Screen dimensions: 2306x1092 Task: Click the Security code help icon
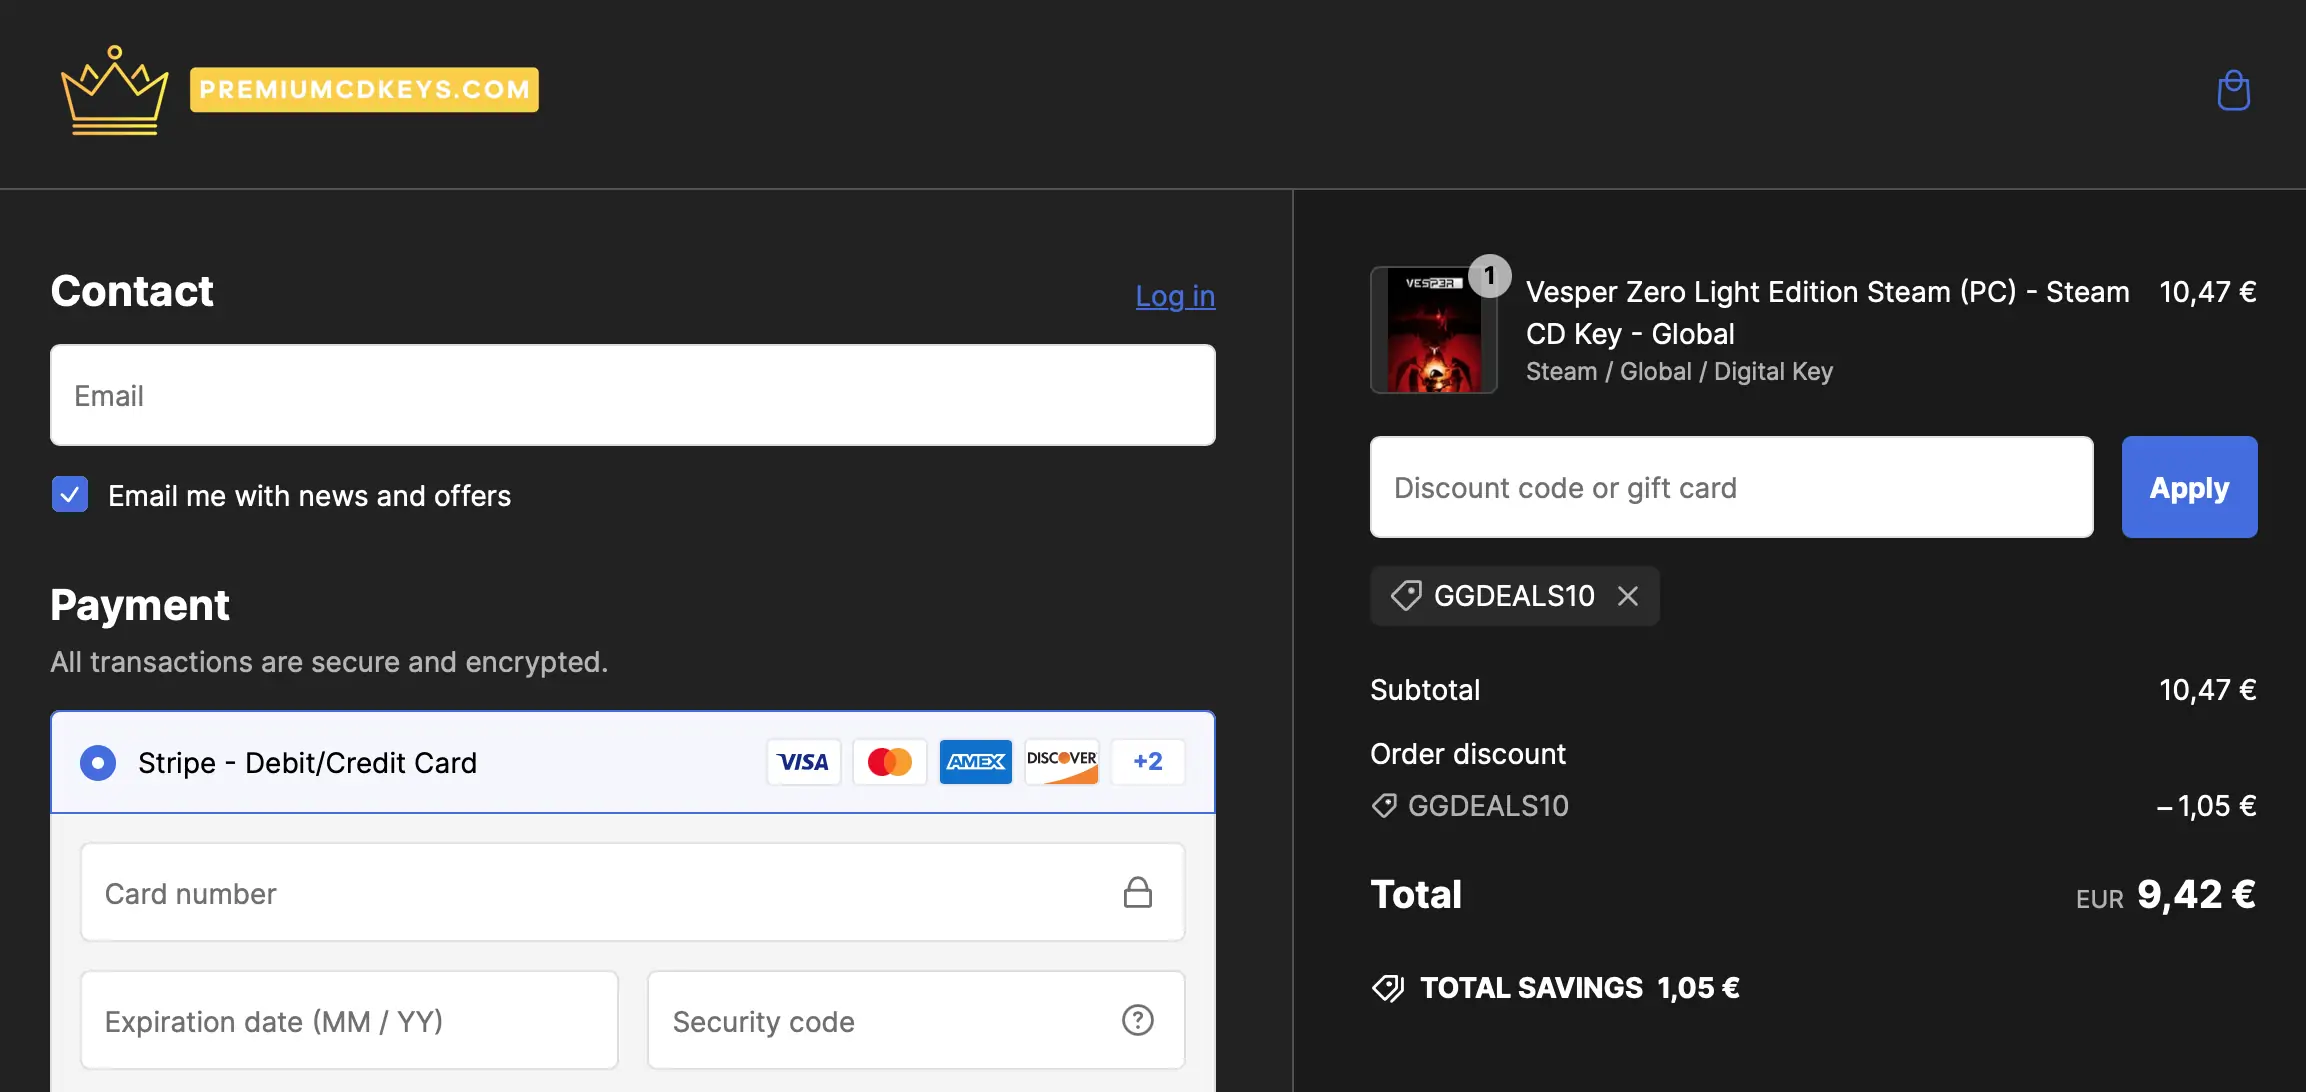tap(1137, 1020)
